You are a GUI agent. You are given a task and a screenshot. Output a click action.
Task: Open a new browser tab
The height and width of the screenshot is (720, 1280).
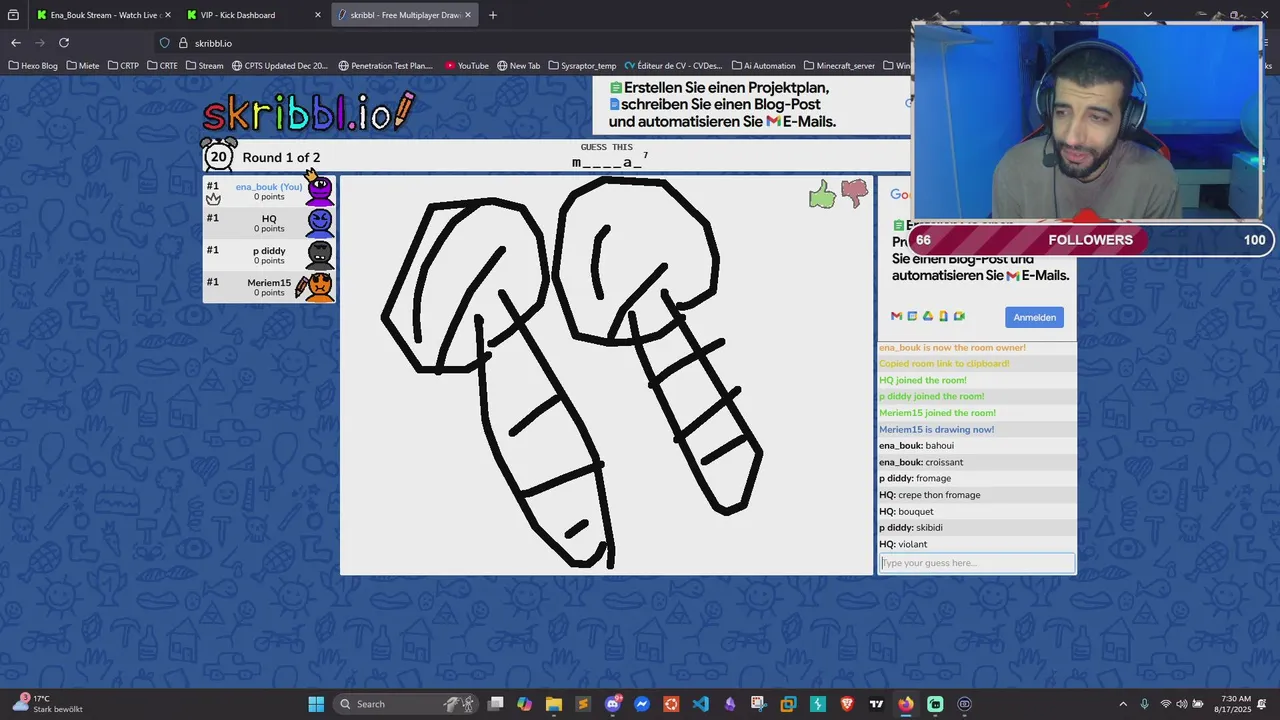point(493,15)
